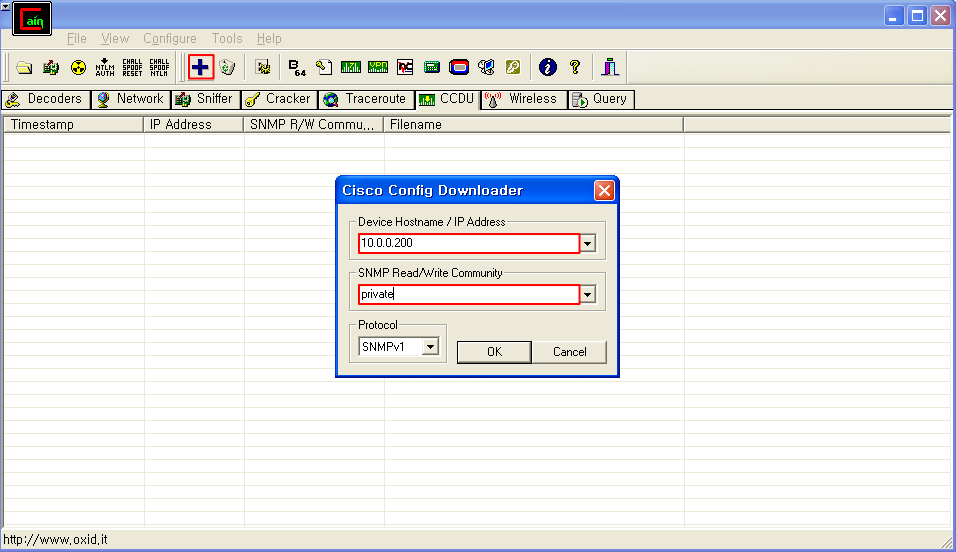
Task: Click the recycle bin Remove icon
Action: (227, 67)
